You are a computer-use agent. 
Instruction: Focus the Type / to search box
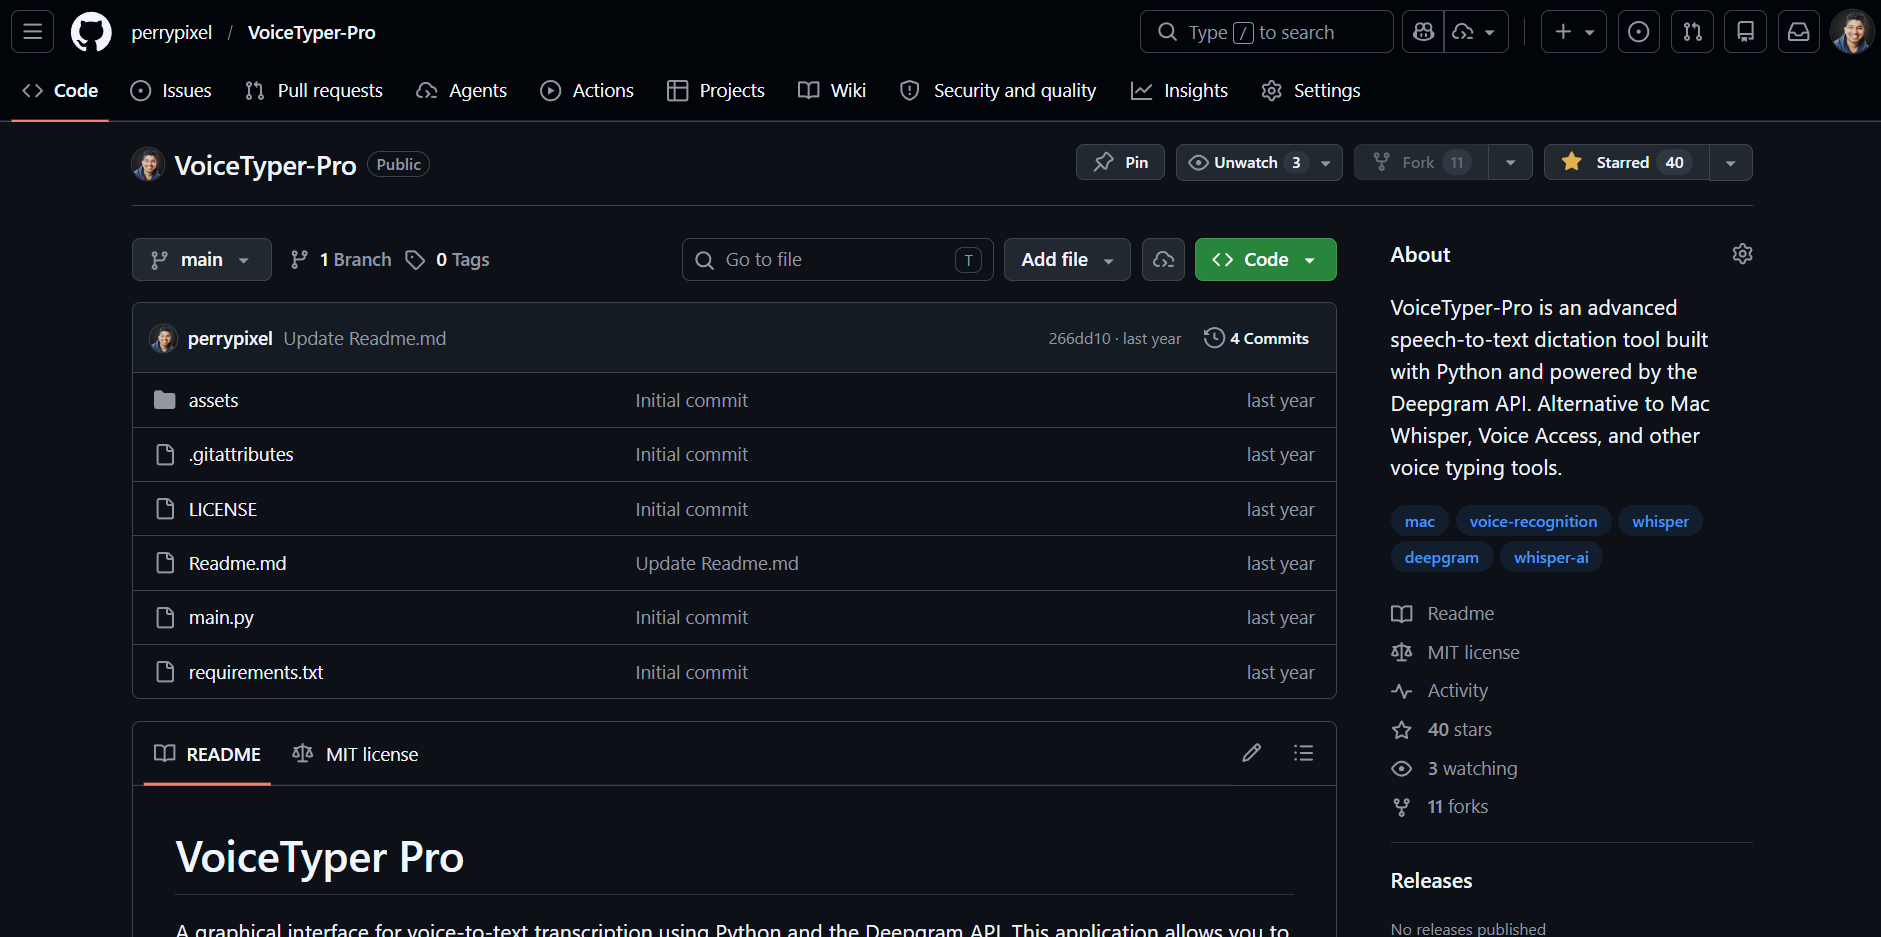(1266, 32)
